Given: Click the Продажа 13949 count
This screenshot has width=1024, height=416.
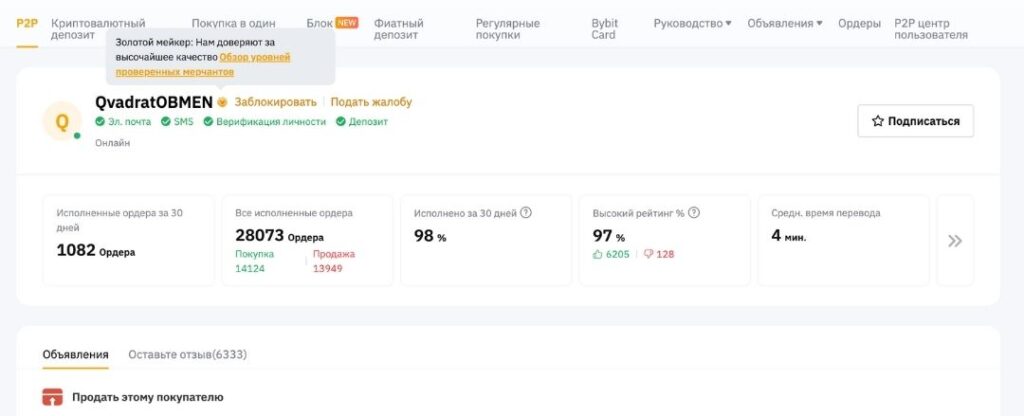Looking at the screenshot, I should (x=334, y=261).
